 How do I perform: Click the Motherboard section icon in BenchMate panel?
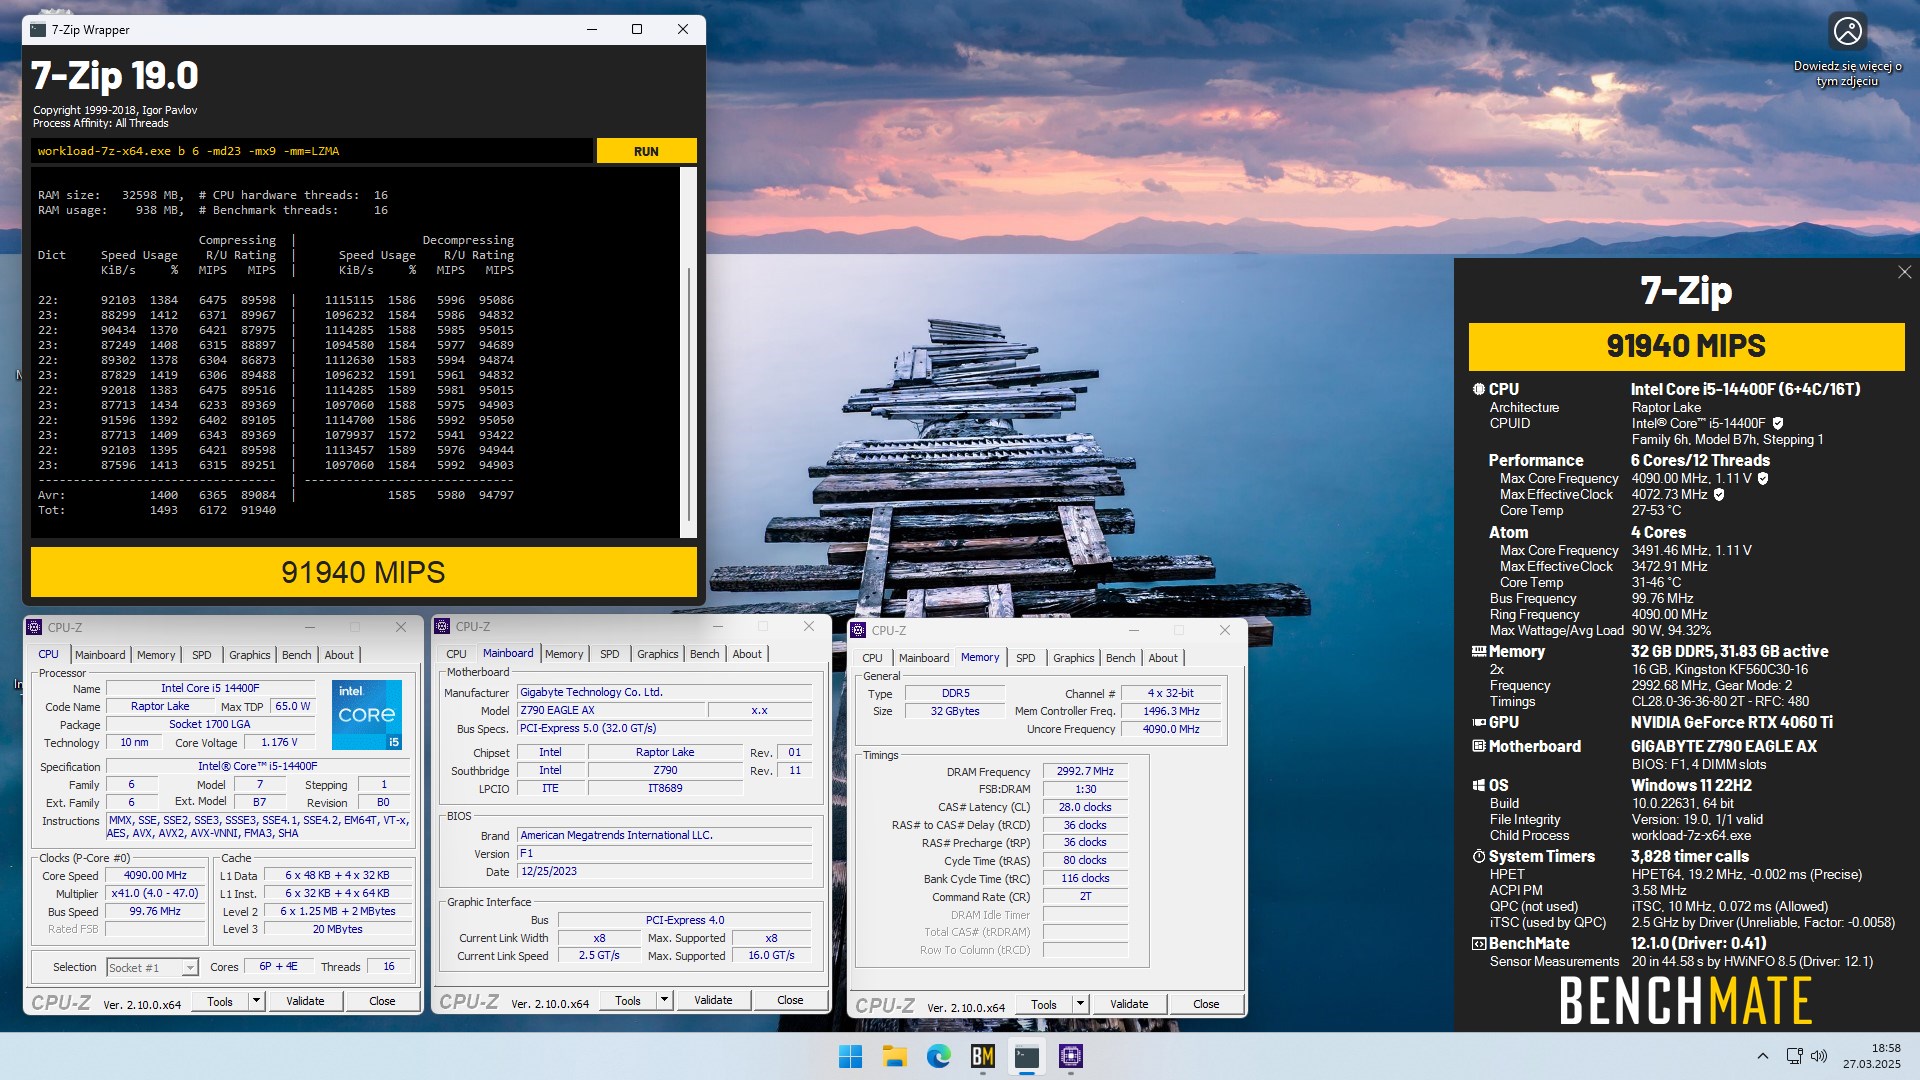point(1478,746)
